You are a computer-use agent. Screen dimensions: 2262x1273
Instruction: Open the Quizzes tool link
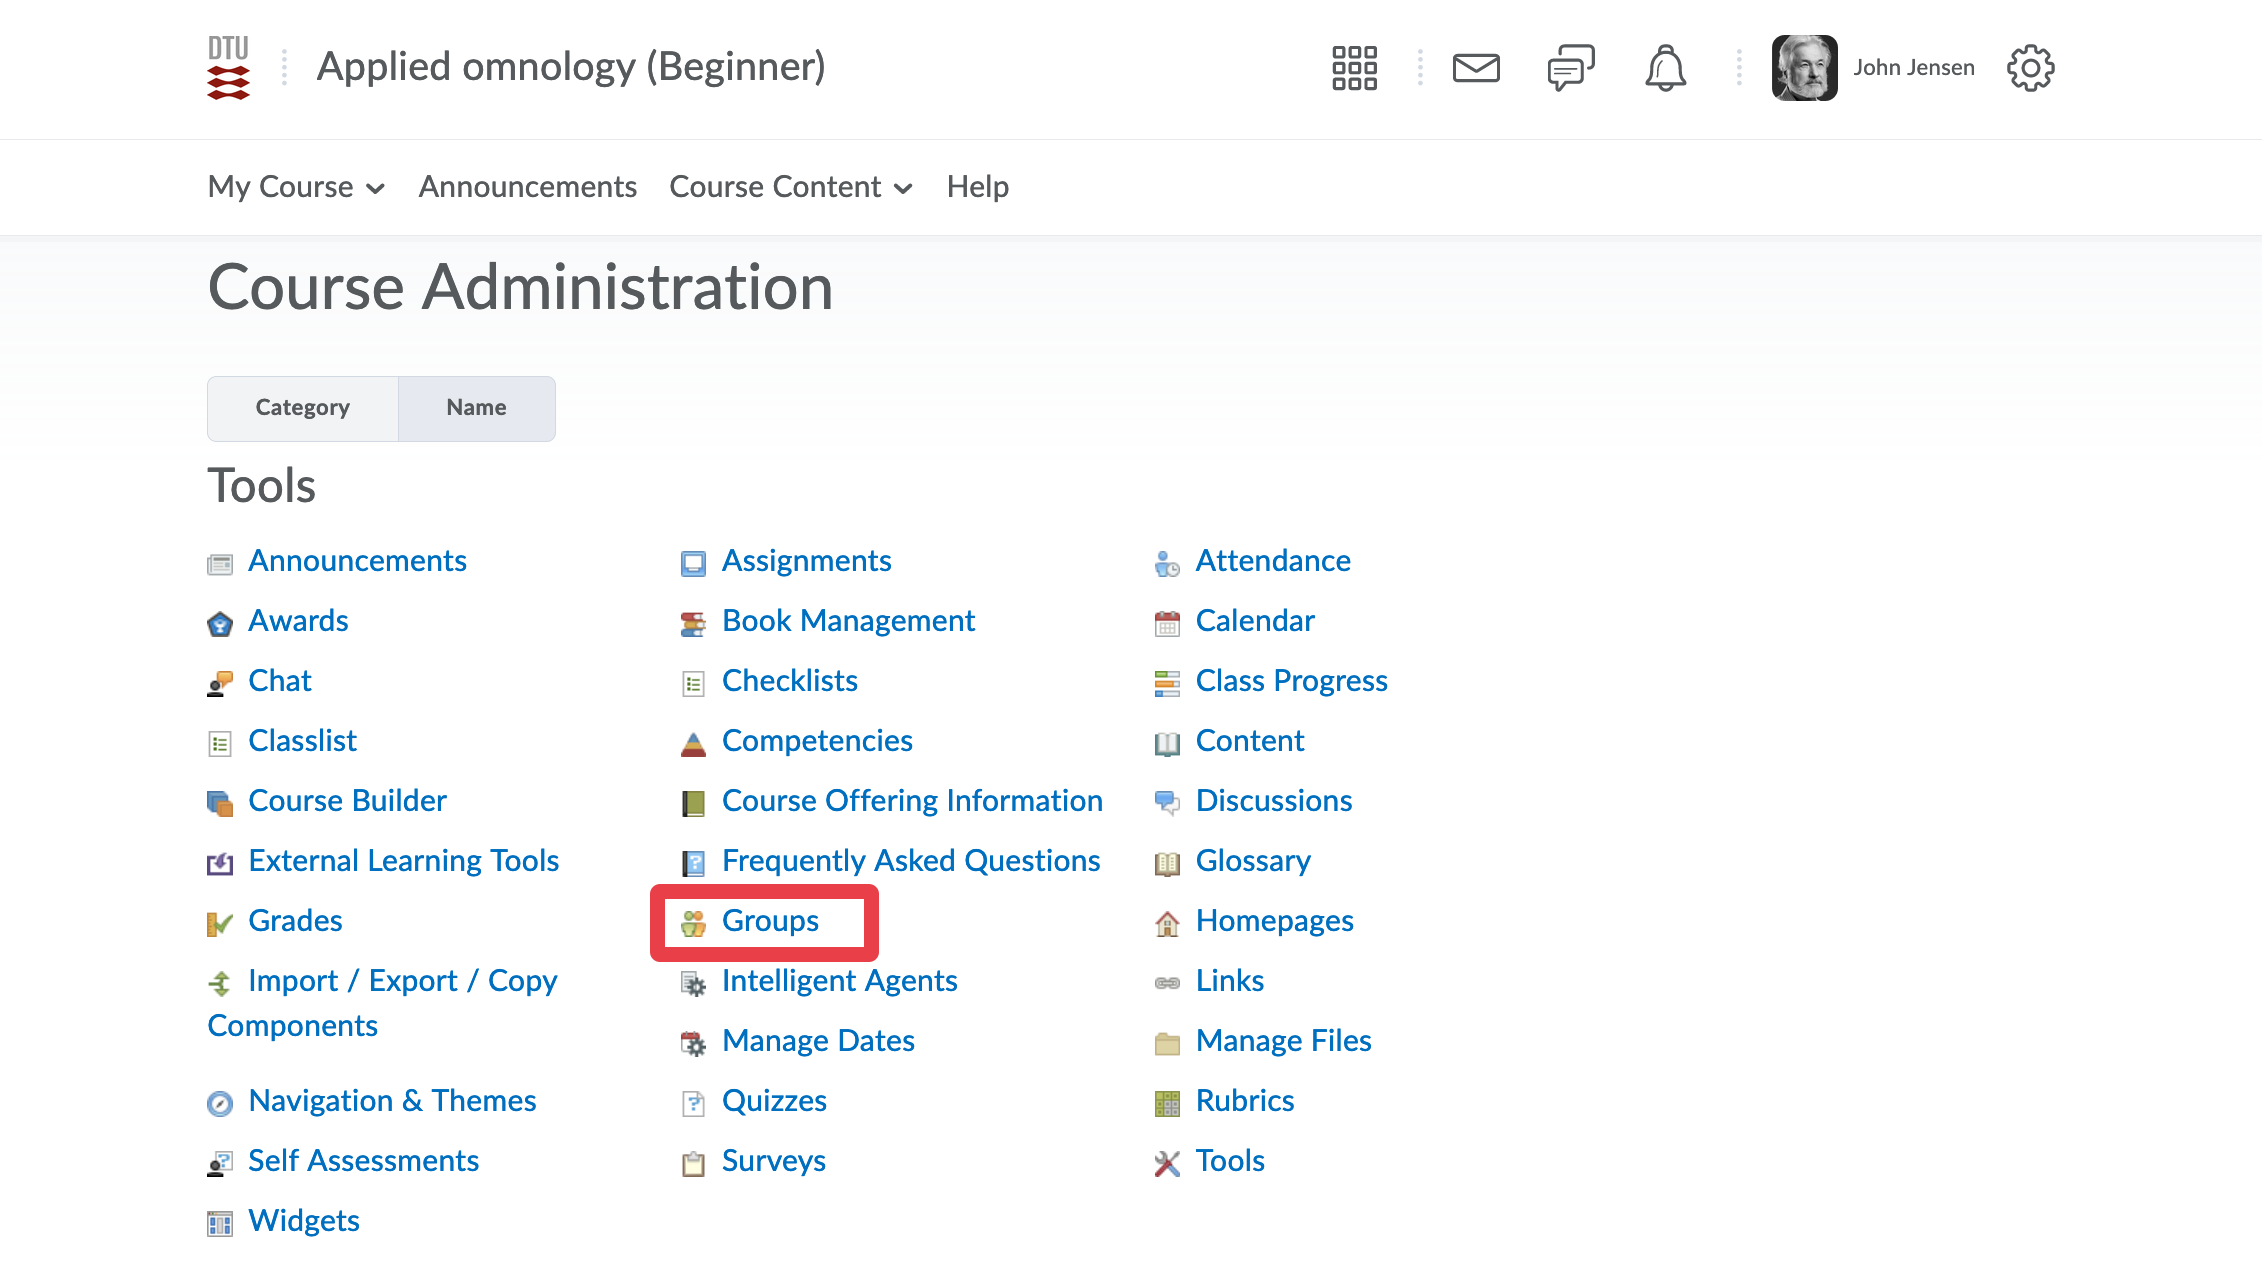click(774, 1101)
